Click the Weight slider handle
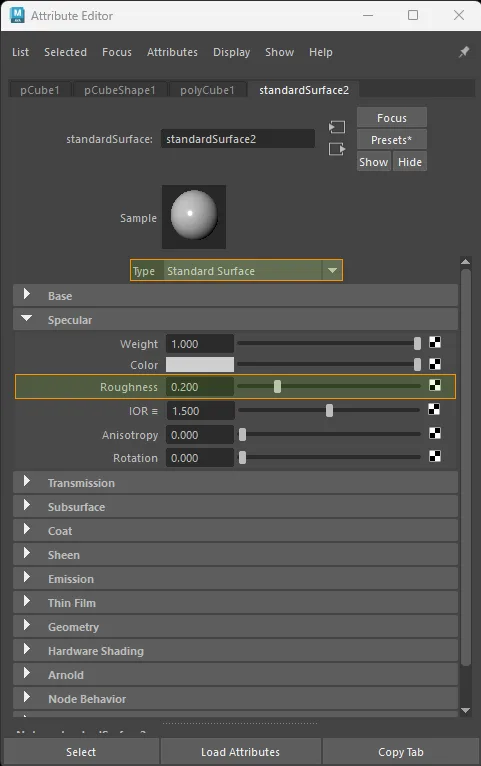Screen dimensions: 481x766 [417, 343]
